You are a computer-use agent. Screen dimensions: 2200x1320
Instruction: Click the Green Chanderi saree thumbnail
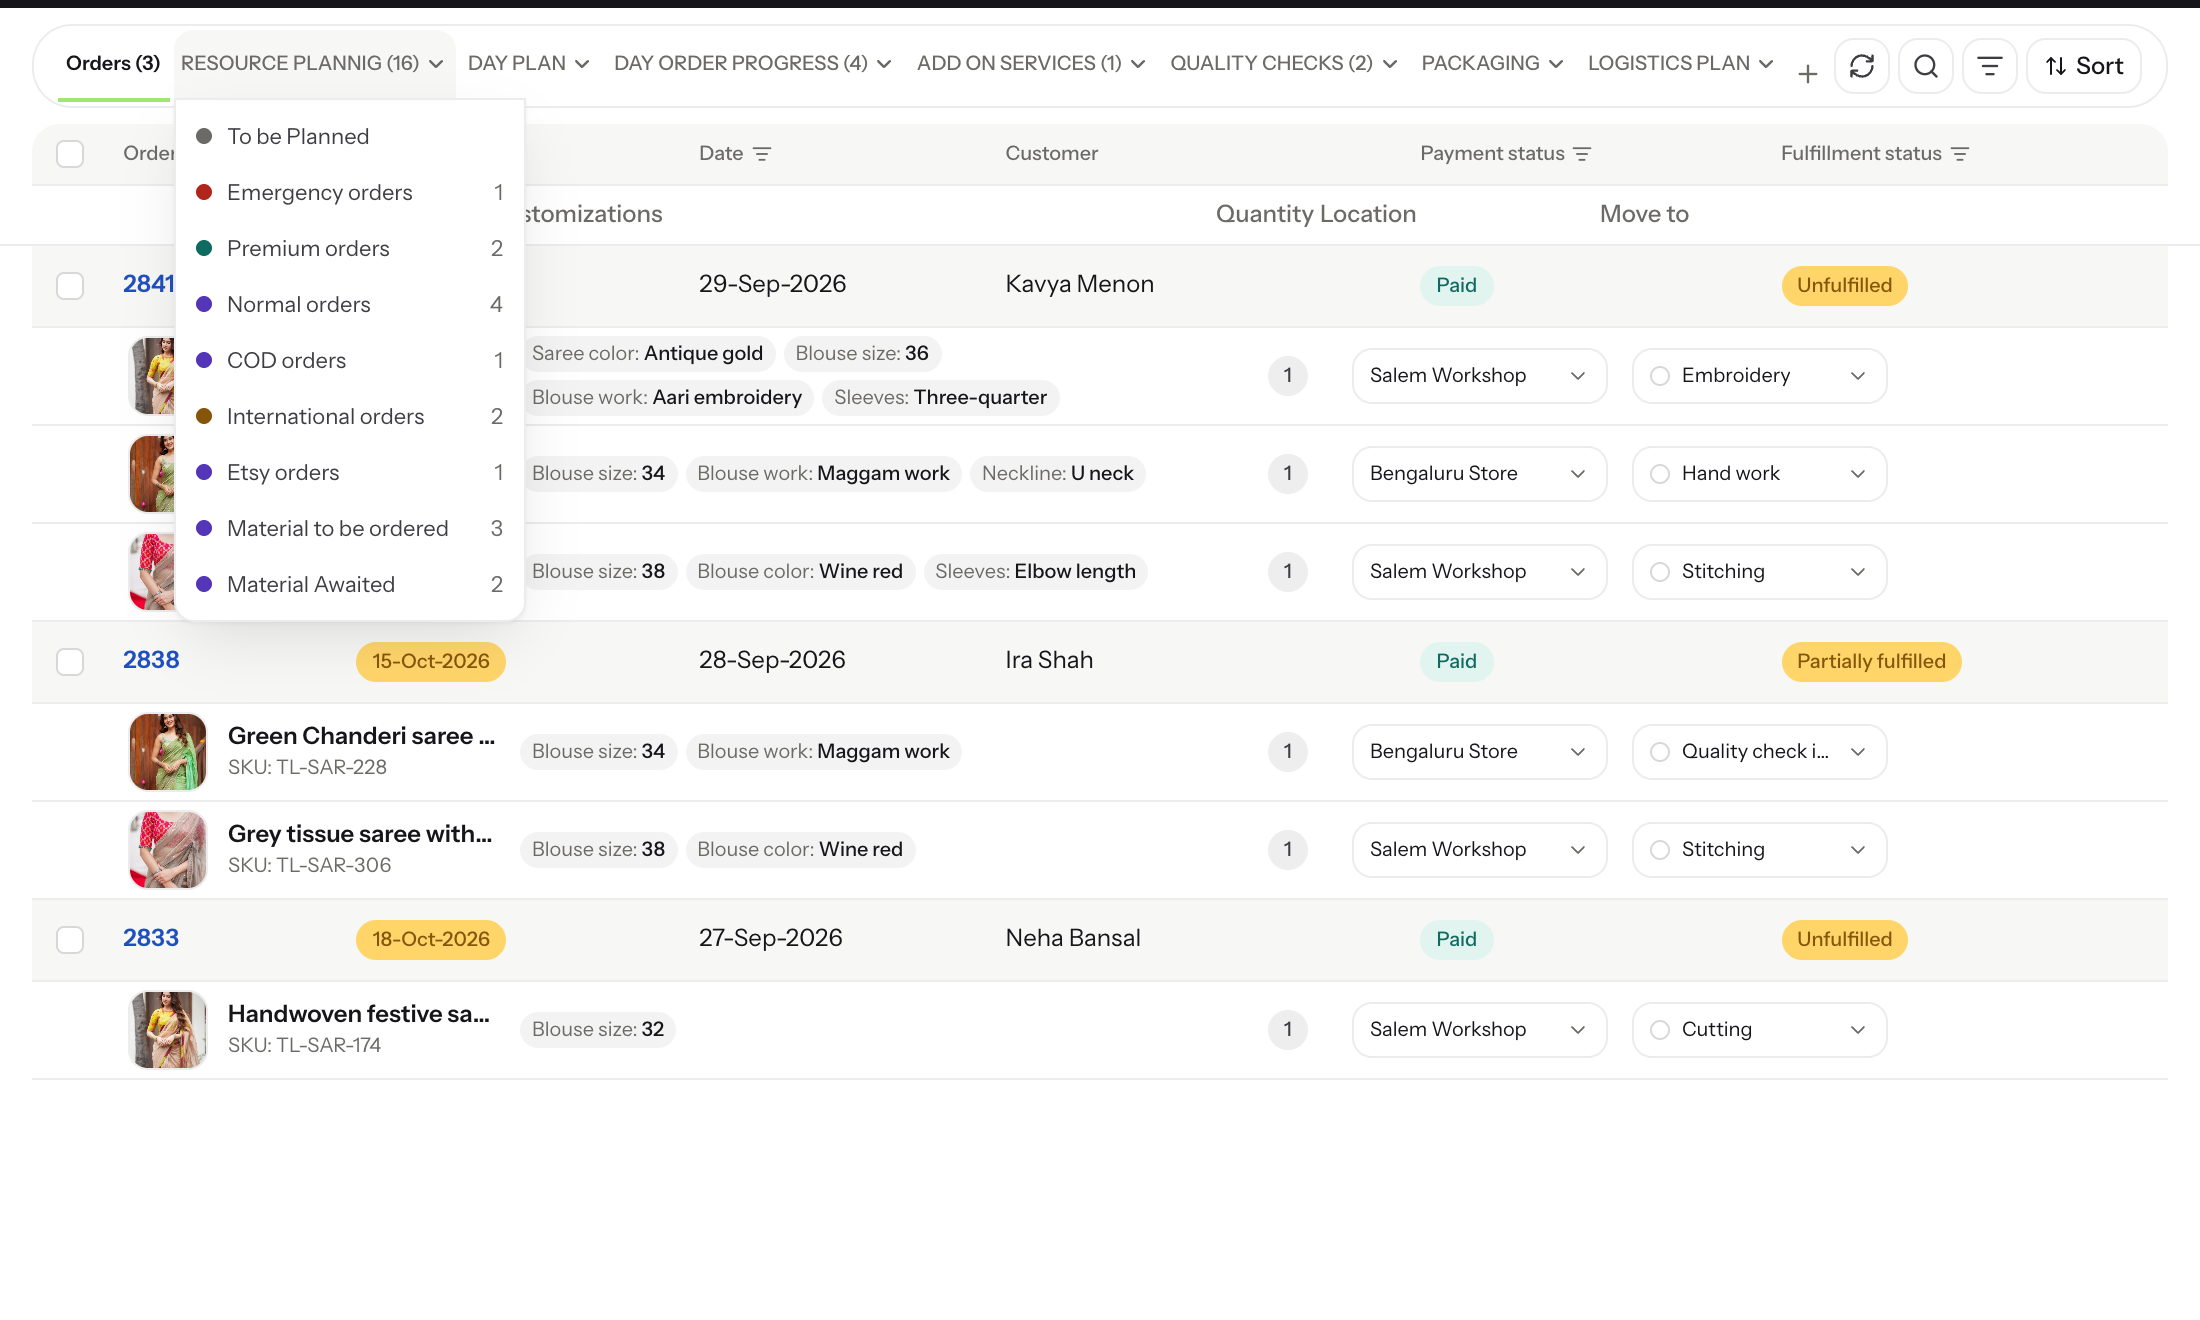pos(168,752)
